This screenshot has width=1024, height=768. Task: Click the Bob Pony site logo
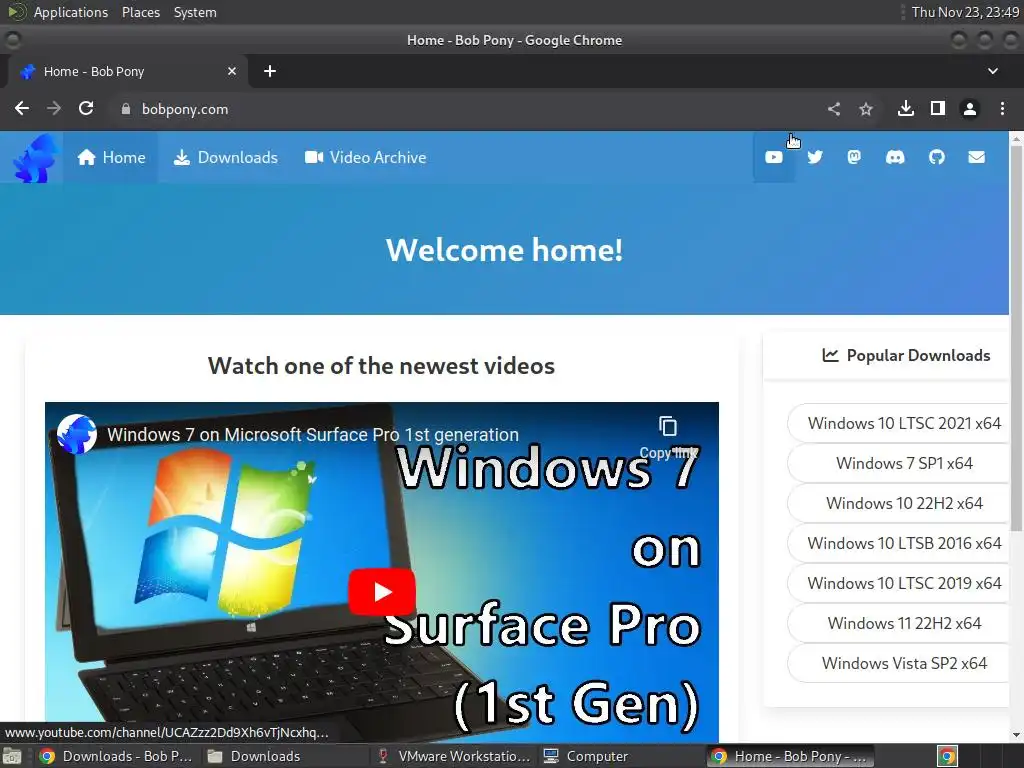(36, 158)
